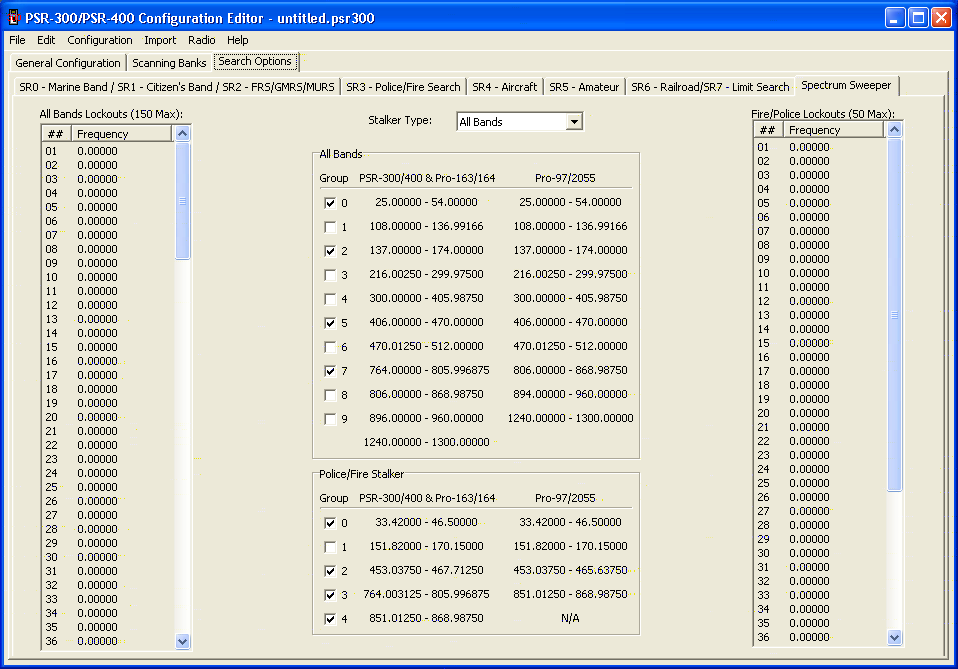Open the Import menu
The width and height of the screenshot is (958, 669).
click(x=160, y=40)
